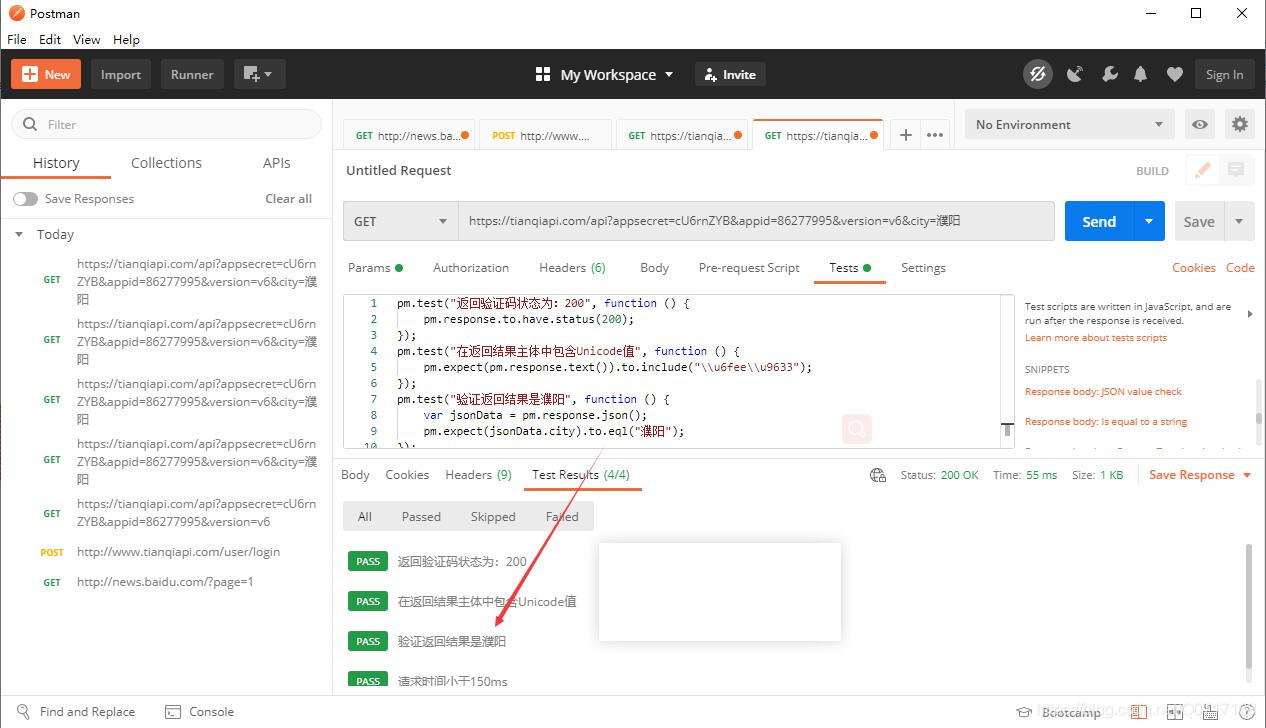1266x728 pixels.
Task: Open the Authorization tab
Action: pyautogui.click(x=471, y=268)
